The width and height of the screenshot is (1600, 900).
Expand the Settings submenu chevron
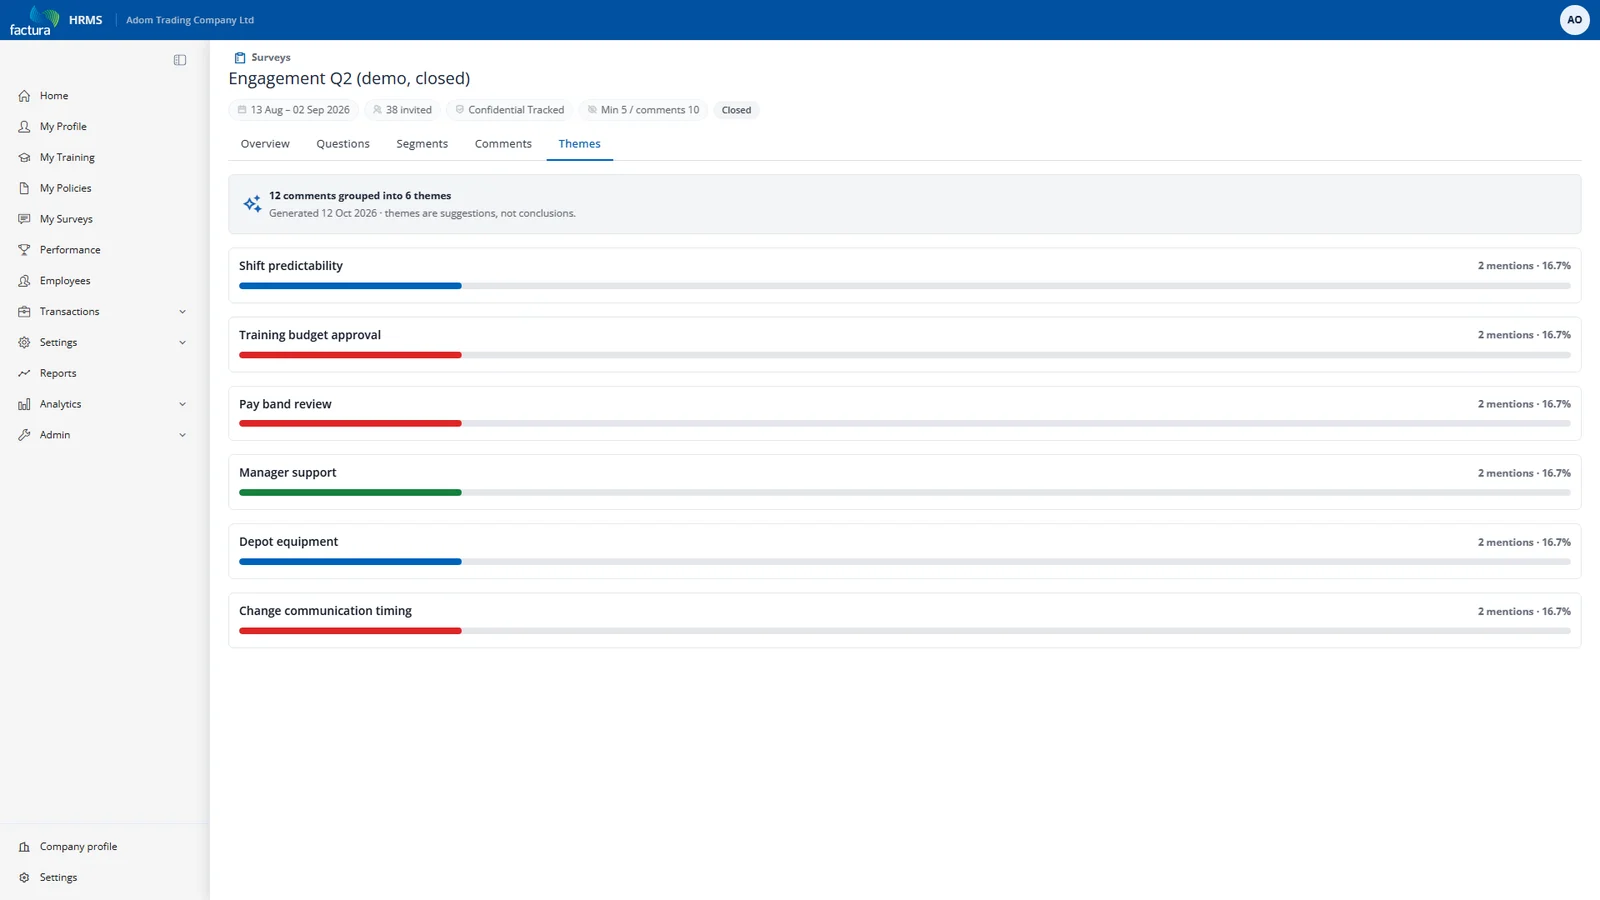tap(182, 343)
